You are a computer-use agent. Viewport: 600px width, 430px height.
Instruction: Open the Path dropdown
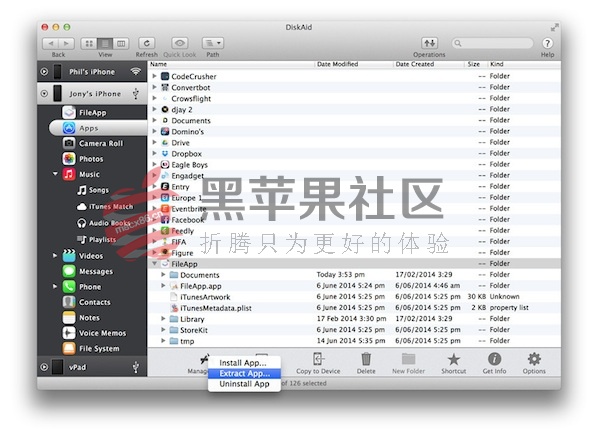click(x=213, y=43)
